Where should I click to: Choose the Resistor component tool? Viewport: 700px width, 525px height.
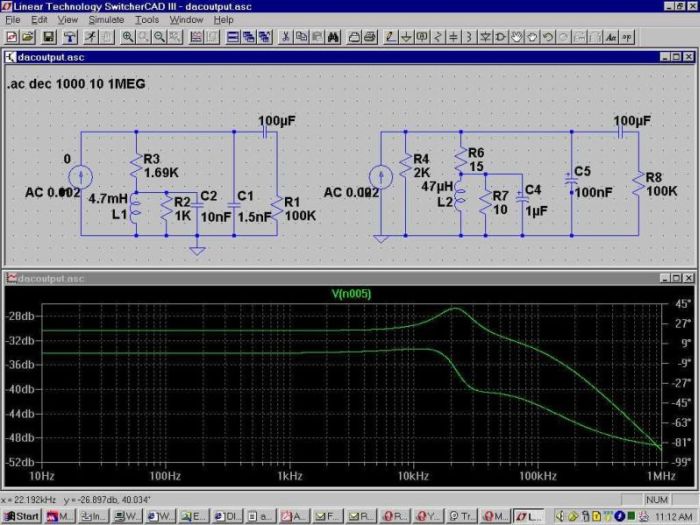[439, 37]
